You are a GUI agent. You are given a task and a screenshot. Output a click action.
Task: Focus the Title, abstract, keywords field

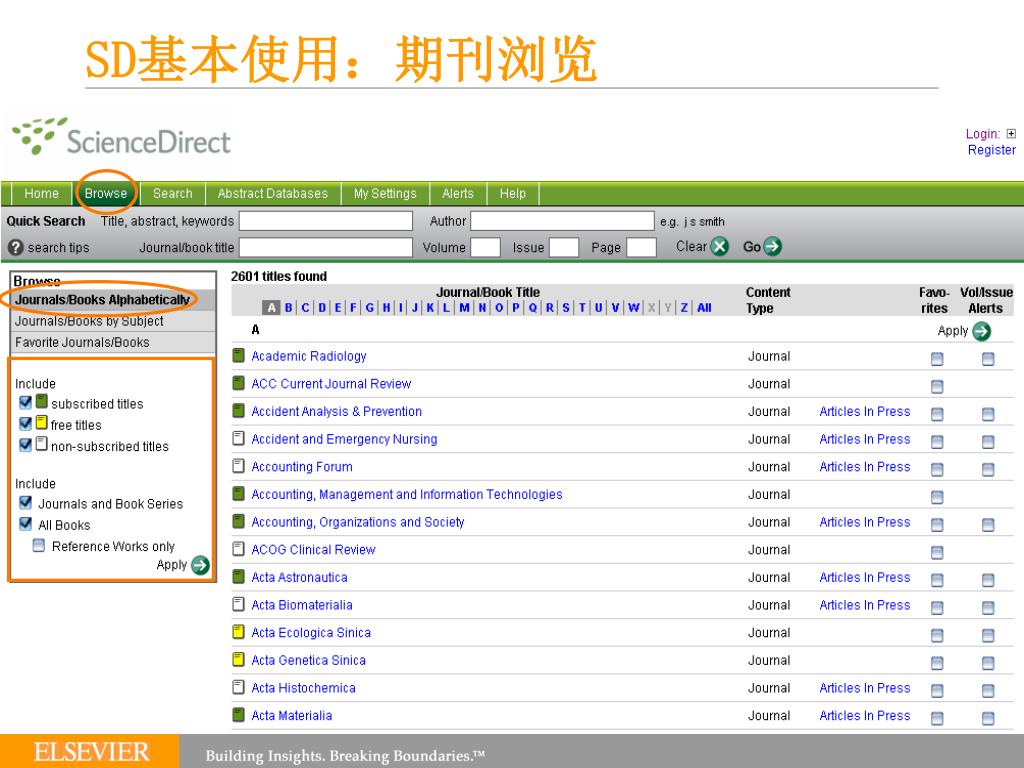(x=326, y=221)
